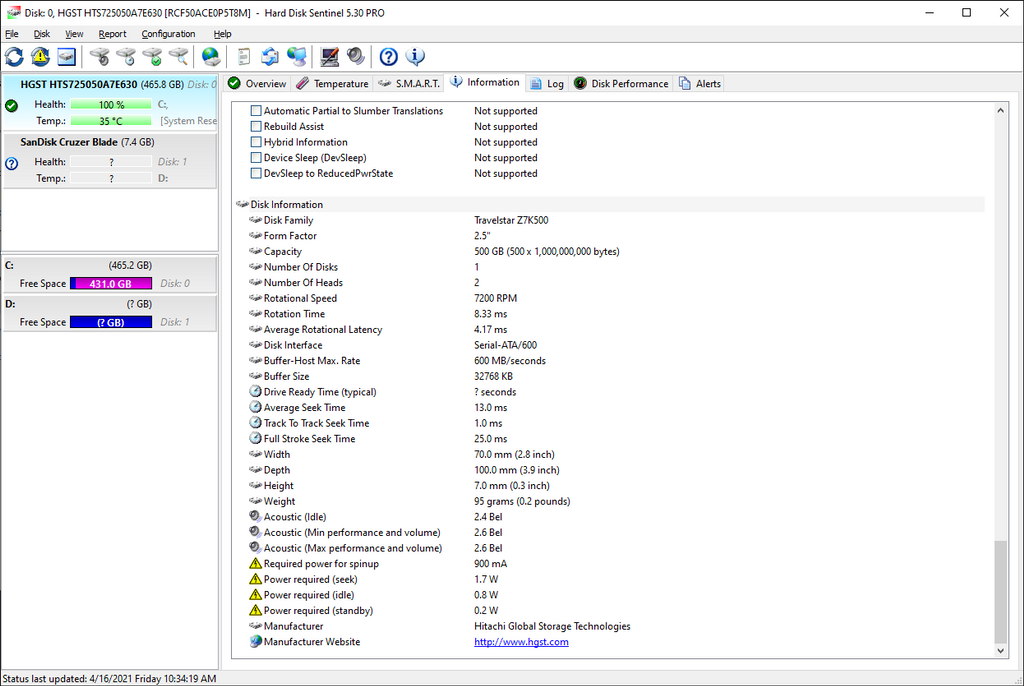This screenshot has width=1024, height=686.
Task: Click the status bar last updated text
Action: (109, 678)
